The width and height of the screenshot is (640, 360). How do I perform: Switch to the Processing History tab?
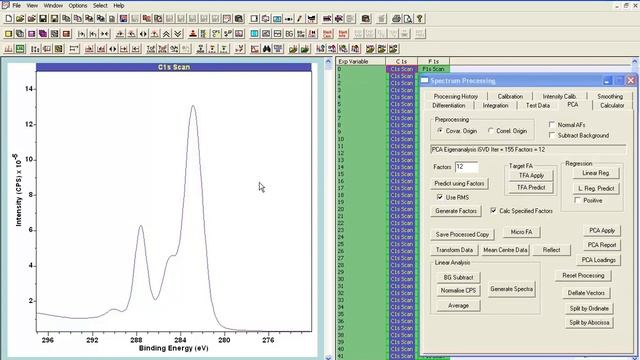pyautogui.click(x=456, y=96)
